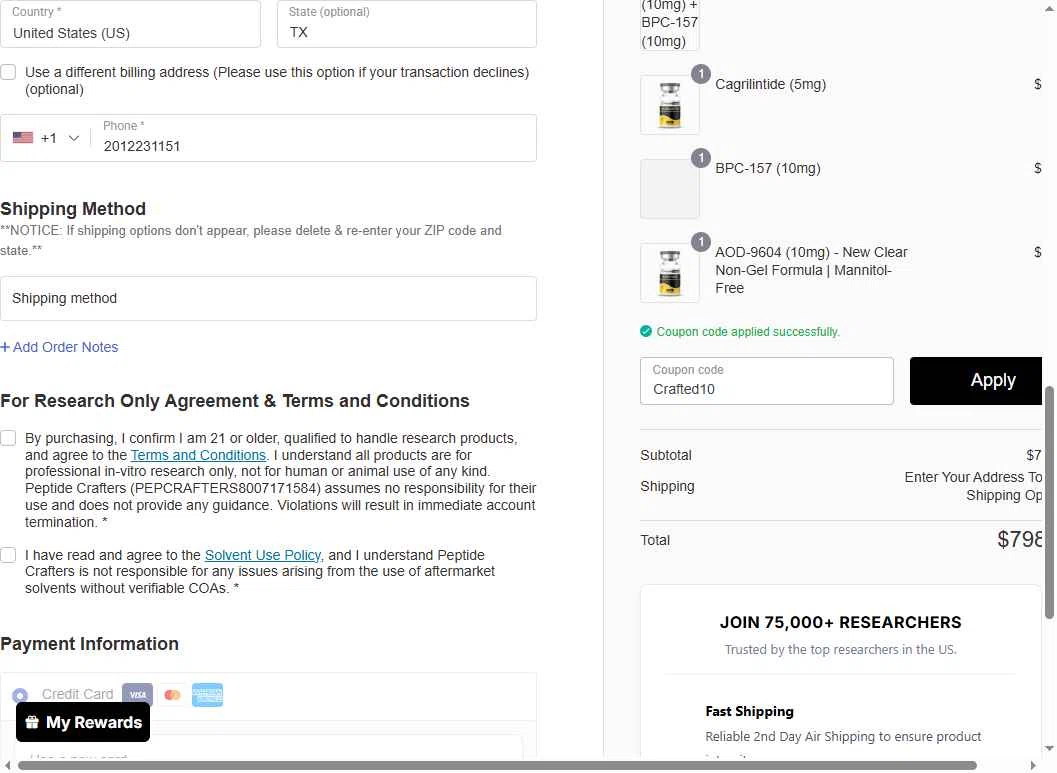Click the ZIP code NOTICE text
1057x773 pixels.
pyautogui.click(x=251, y=240)
